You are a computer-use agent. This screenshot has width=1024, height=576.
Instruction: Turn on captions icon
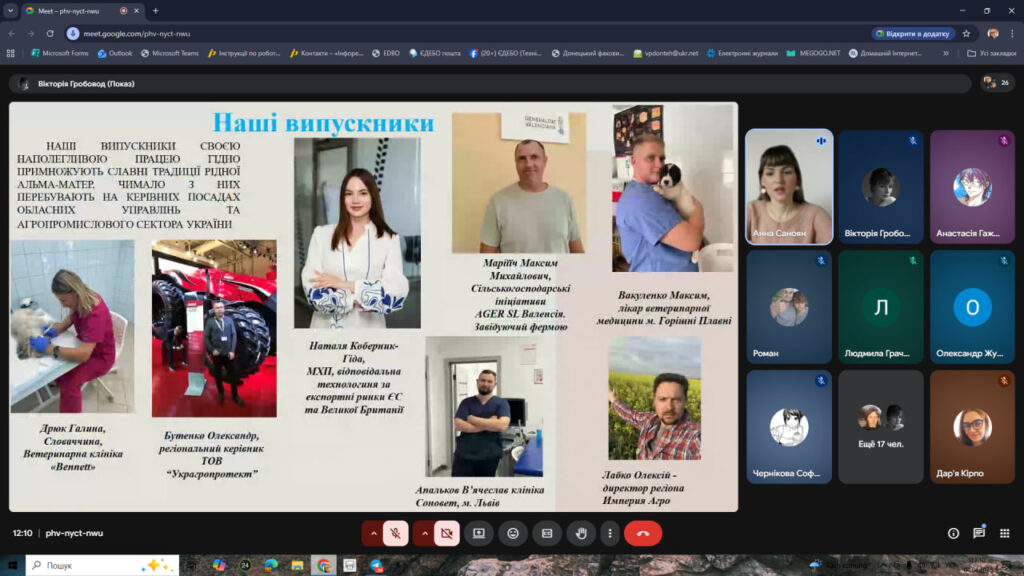[x=547, y=534]
